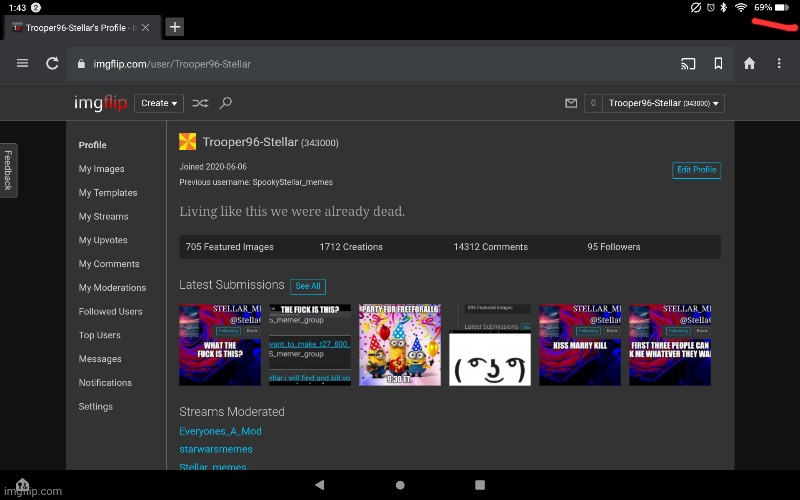This screenshot has width=800, height=500.
Task: Open the imgflip search magnifier
Action: [x=226, y=103]
